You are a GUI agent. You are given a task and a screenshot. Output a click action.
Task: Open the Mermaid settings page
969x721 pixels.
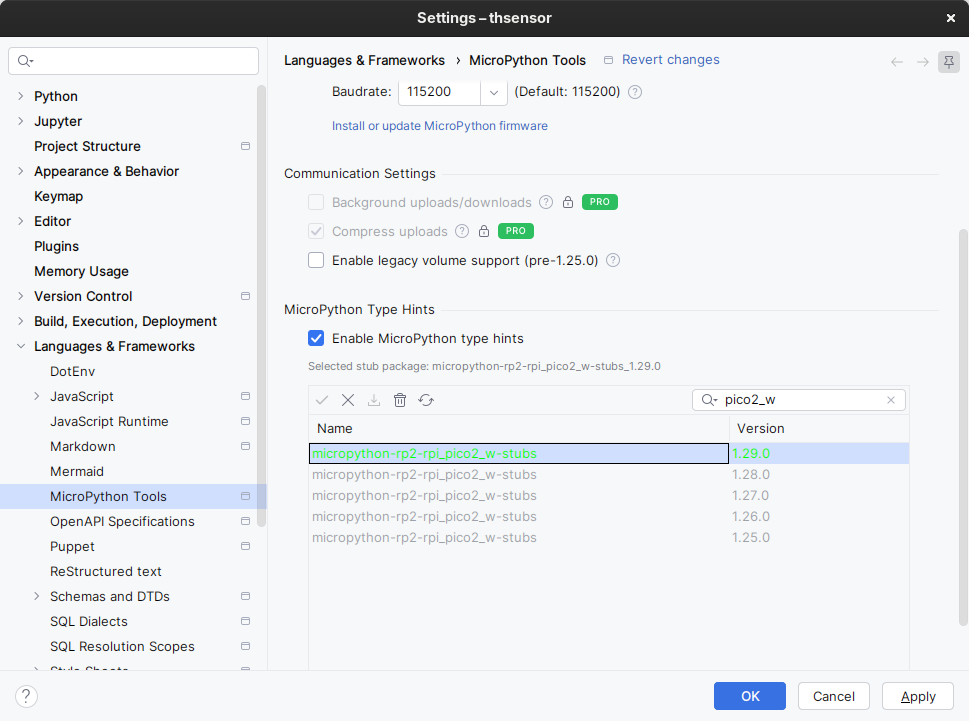(x=77, y=471)
